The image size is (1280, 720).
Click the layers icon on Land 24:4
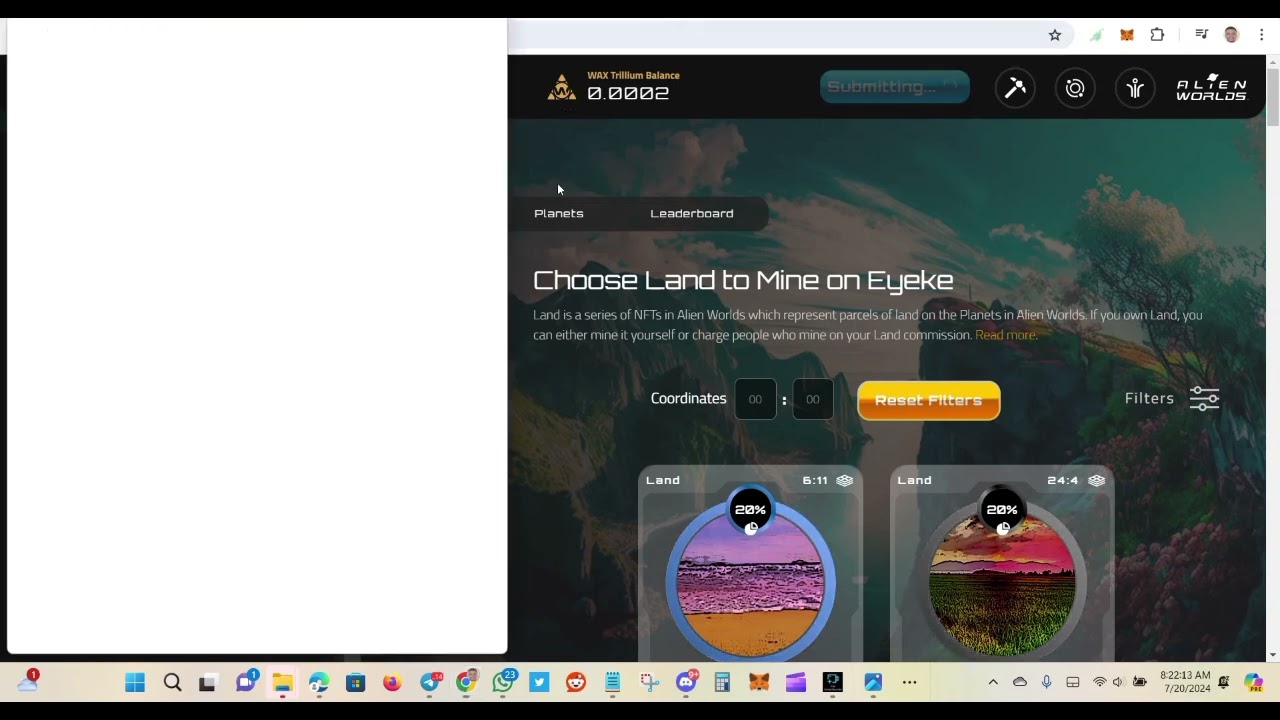[1097, 481]
